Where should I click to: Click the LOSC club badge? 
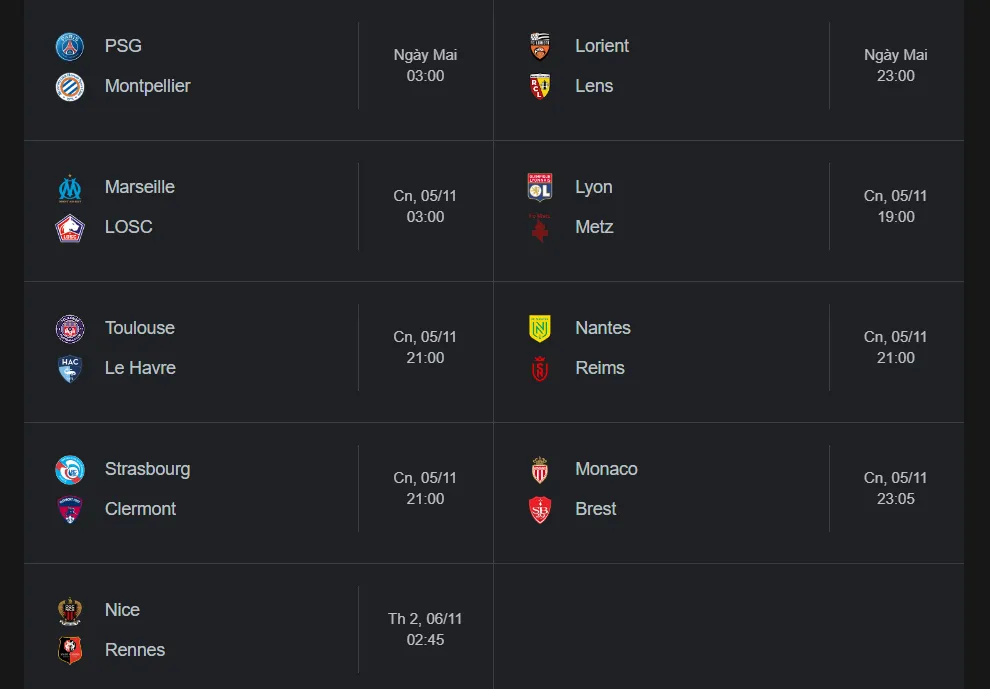click(x=70, y=228)
